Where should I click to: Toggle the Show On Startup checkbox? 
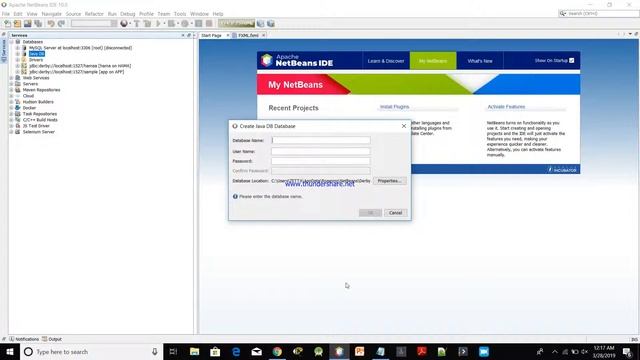click(571, 60)
